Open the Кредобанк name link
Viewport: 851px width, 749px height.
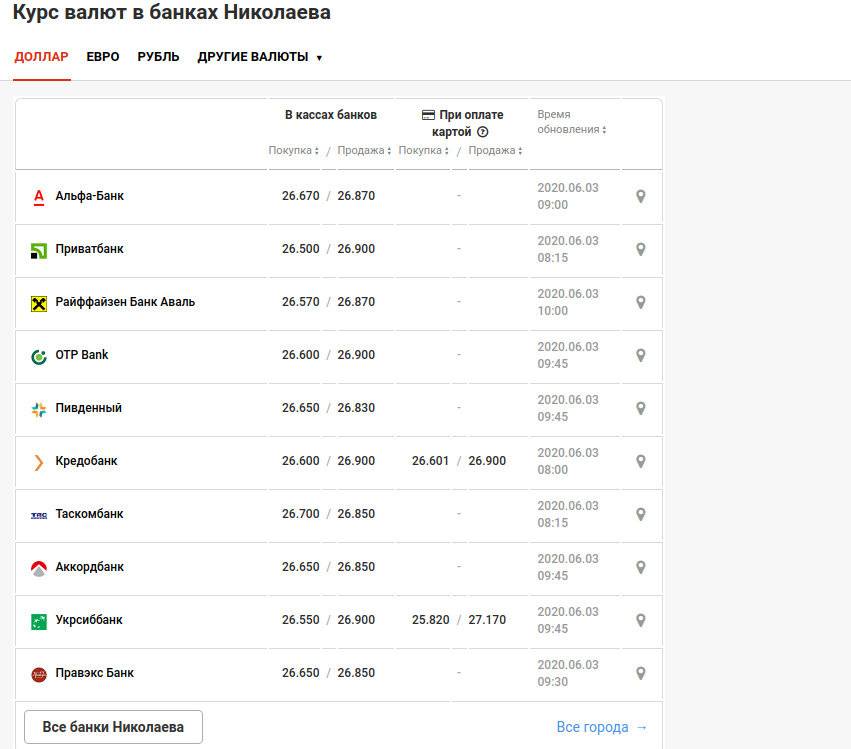click(86, 461)
